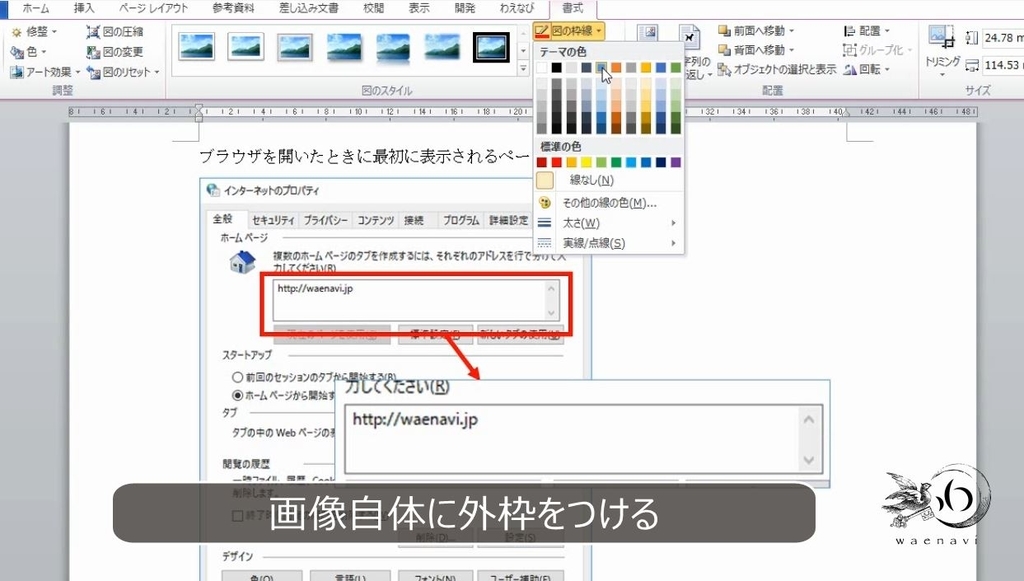The height and width of the screenshot is (581, 1024).
Task: Pick the green theme color swatch in top row
Action: [676, 67]
